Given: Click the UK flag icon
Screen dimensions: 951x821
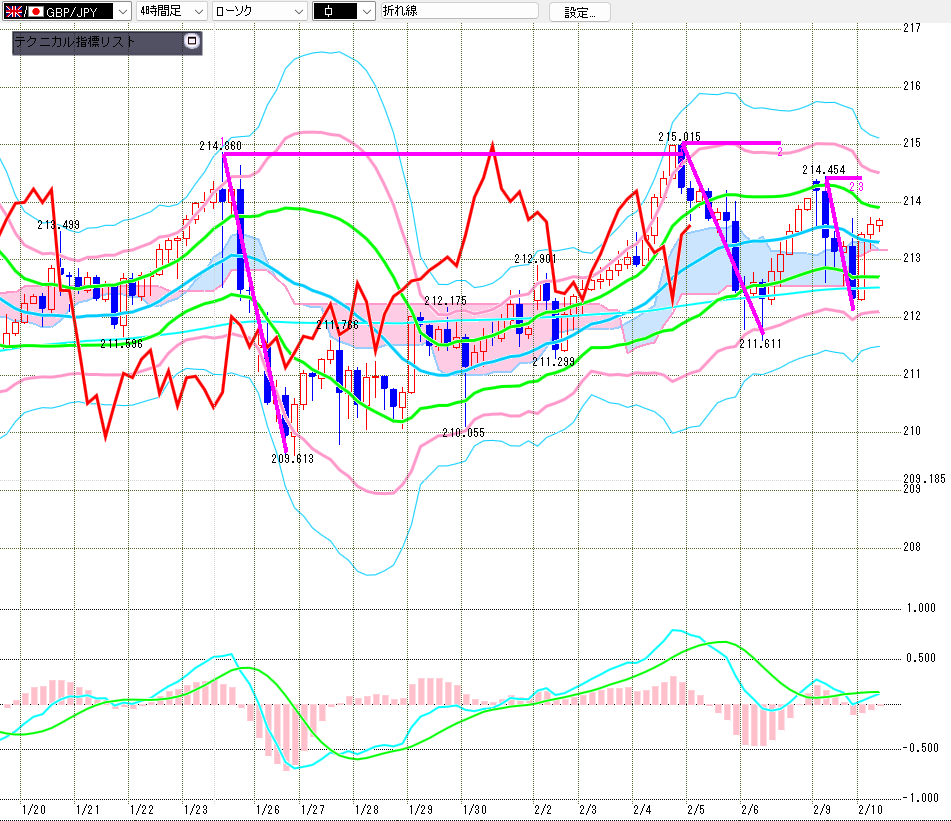Looking at the screenshot, I should (13, 12).
